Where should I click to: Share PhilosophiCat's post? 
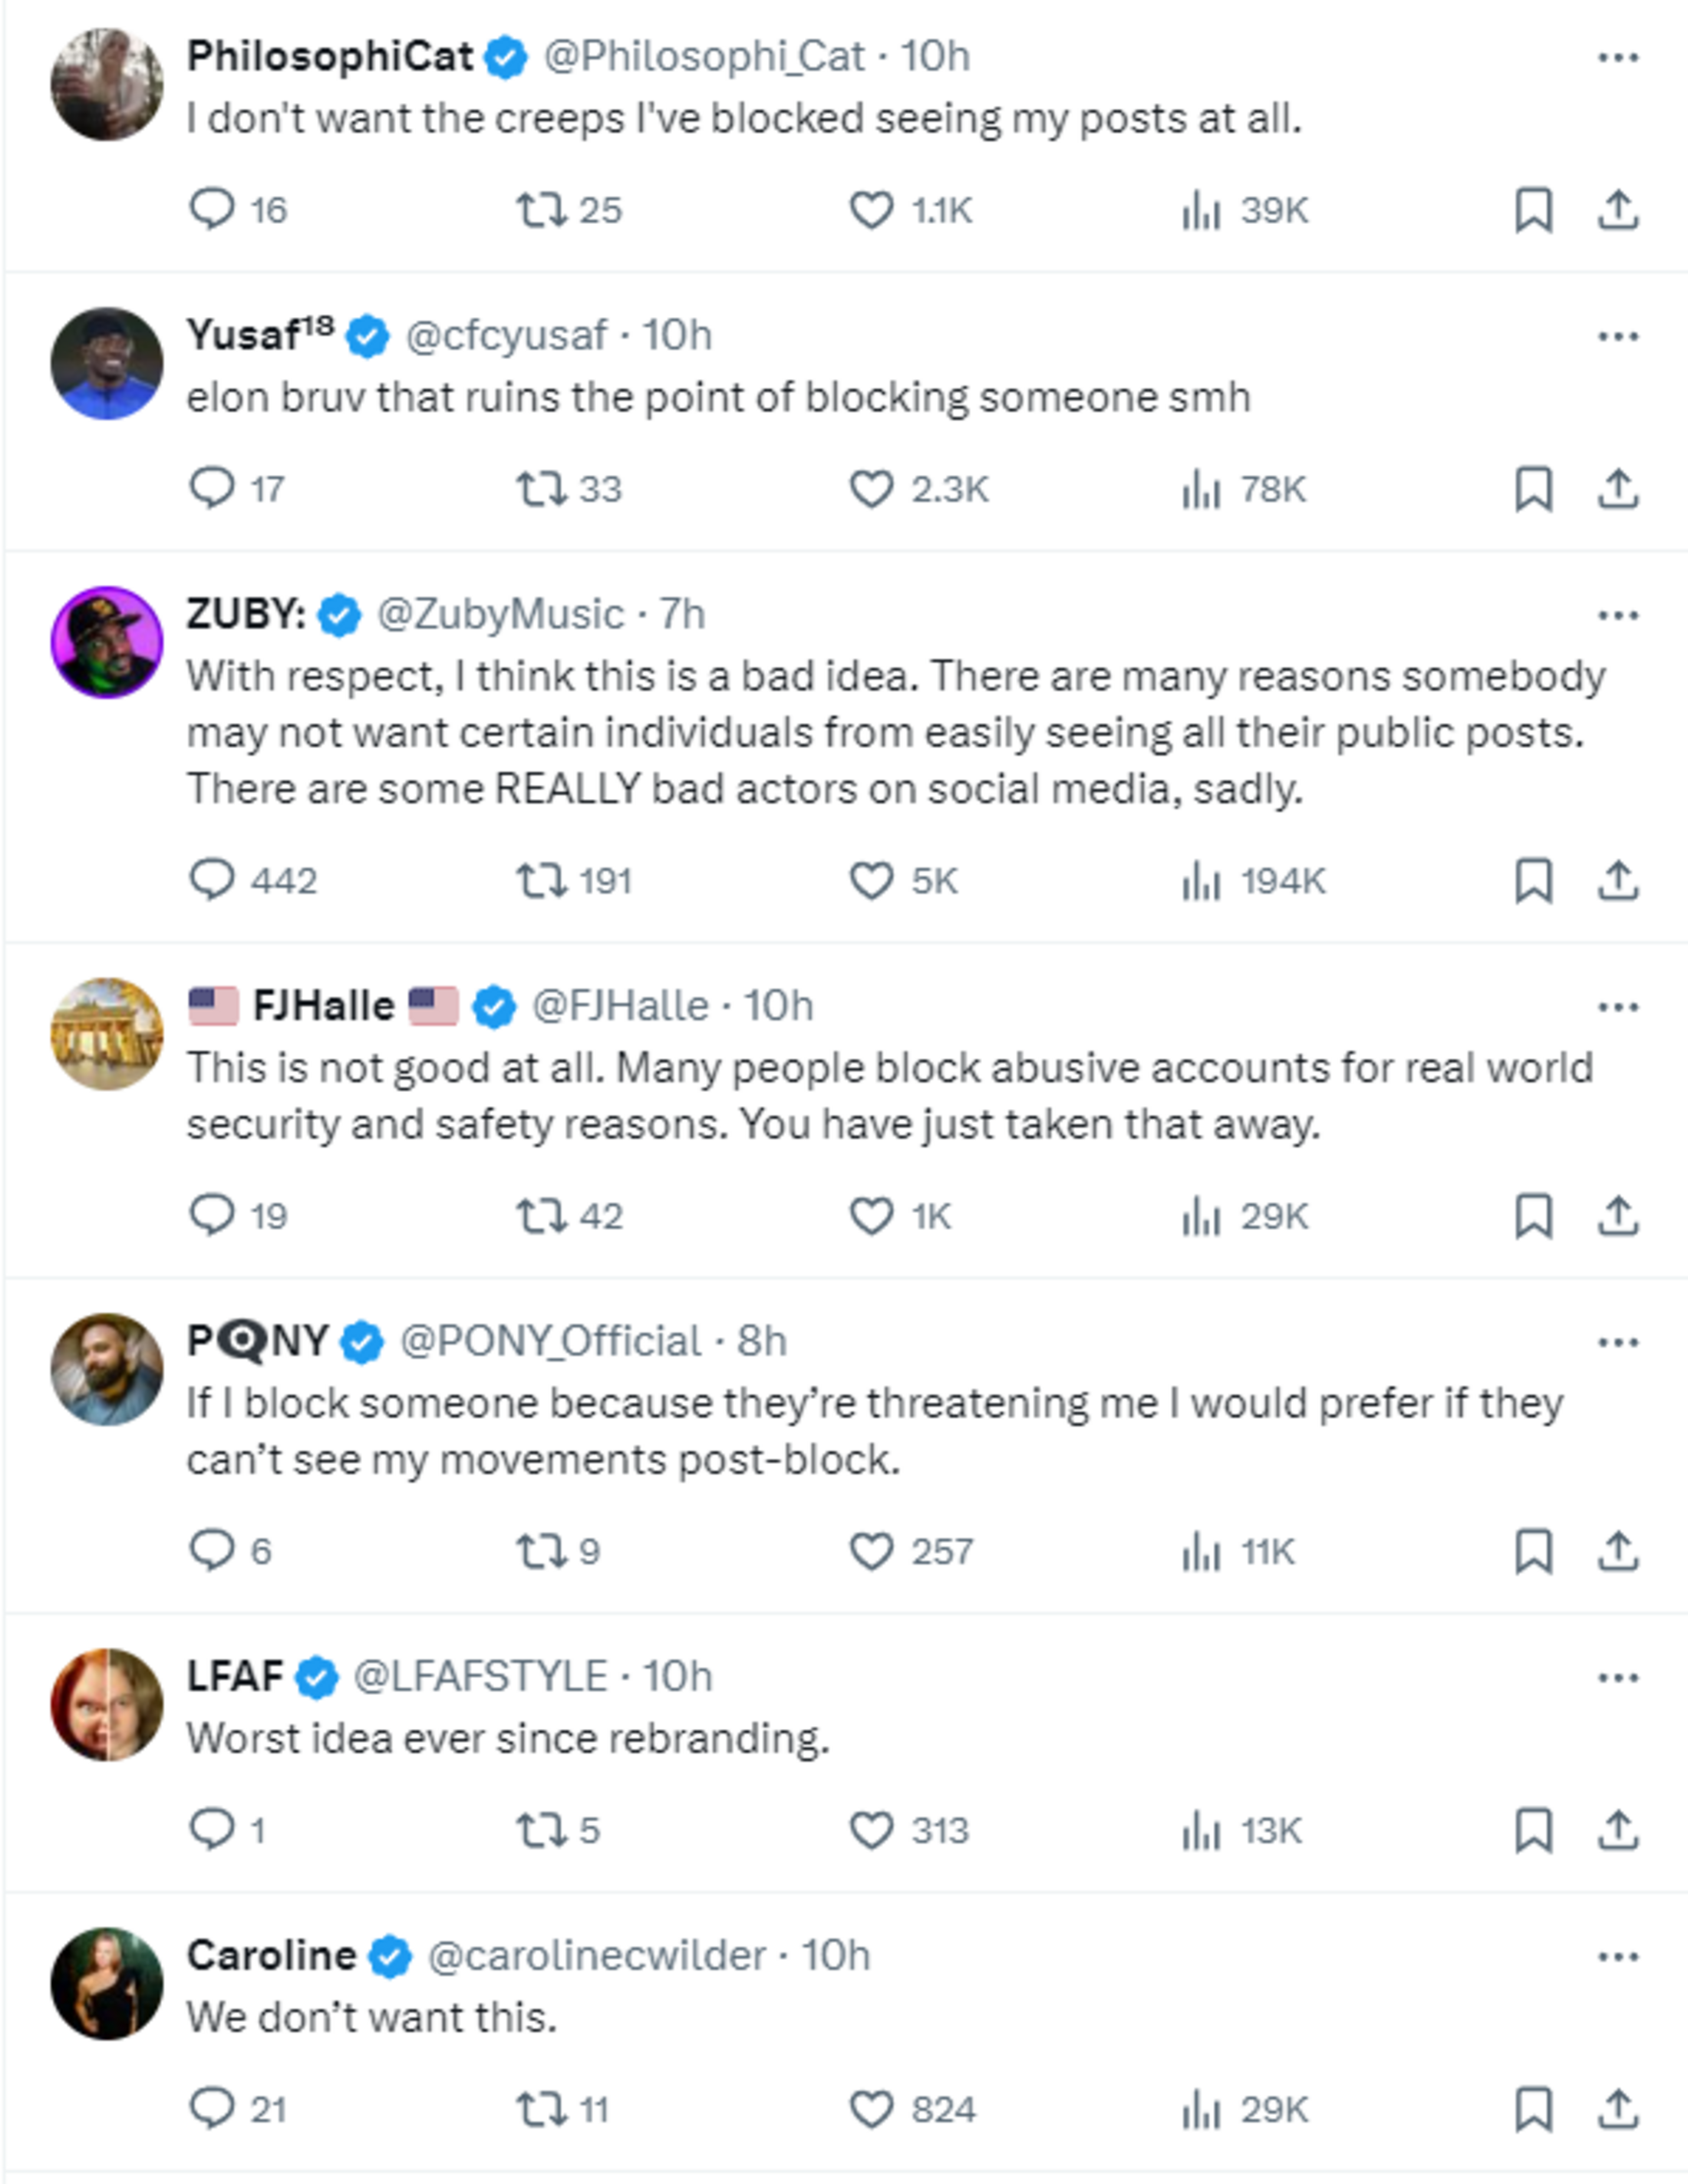click(1617, 210)
